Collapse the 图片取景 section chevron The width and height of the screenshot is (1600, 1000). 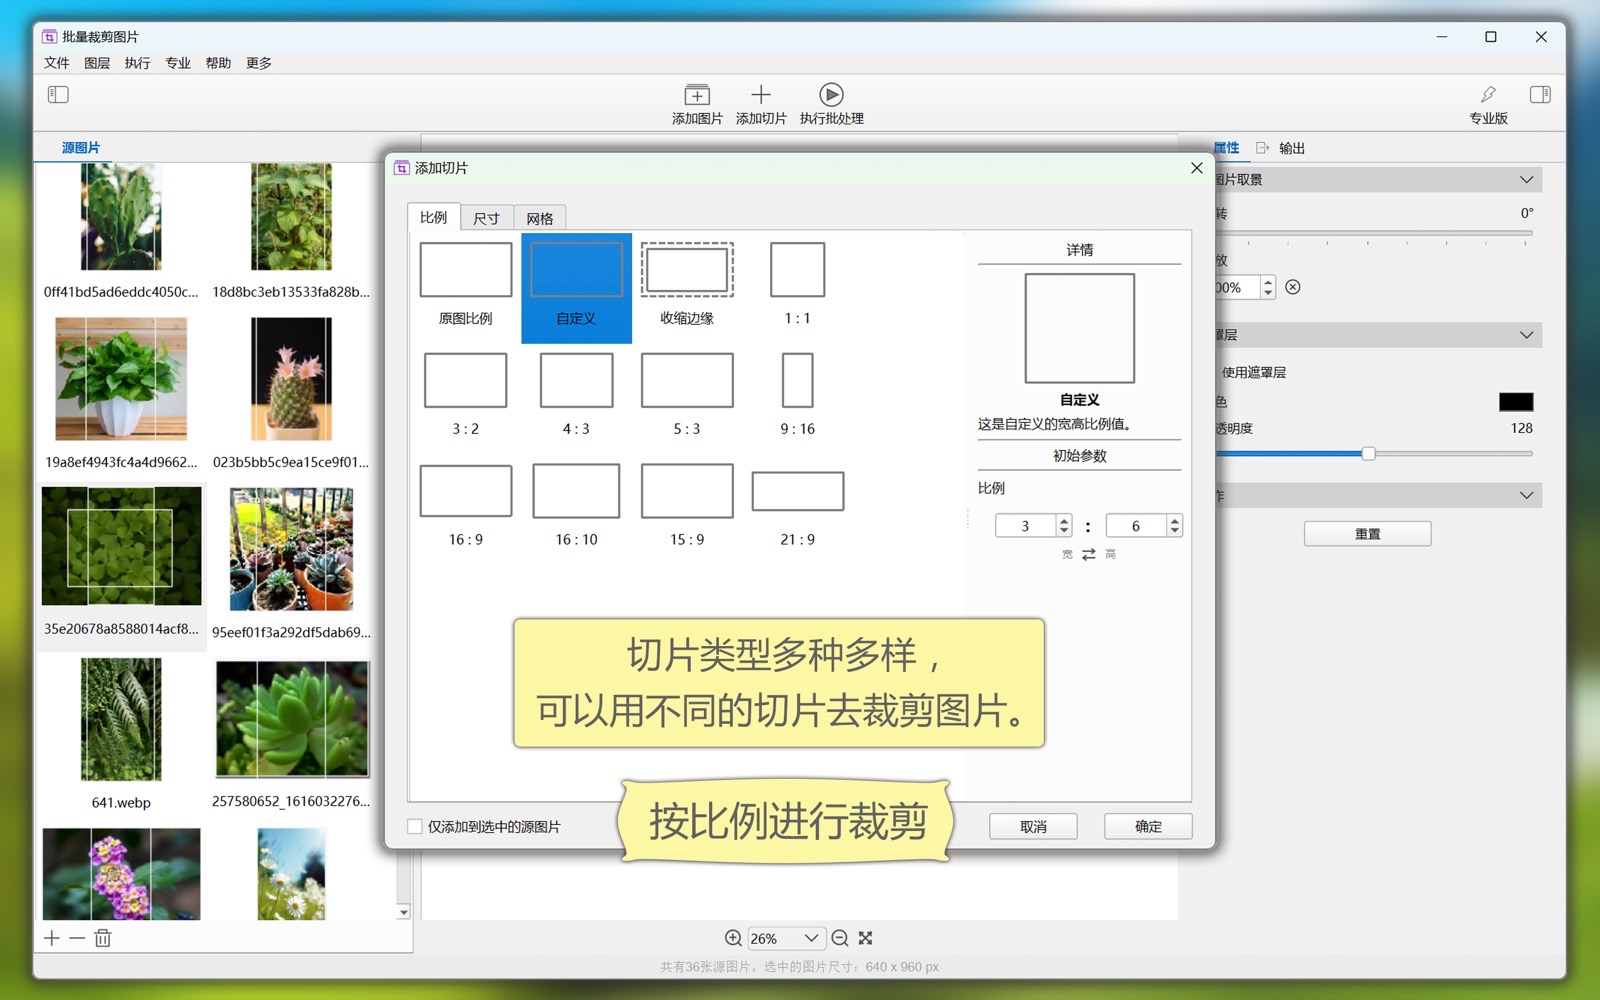1526,180
